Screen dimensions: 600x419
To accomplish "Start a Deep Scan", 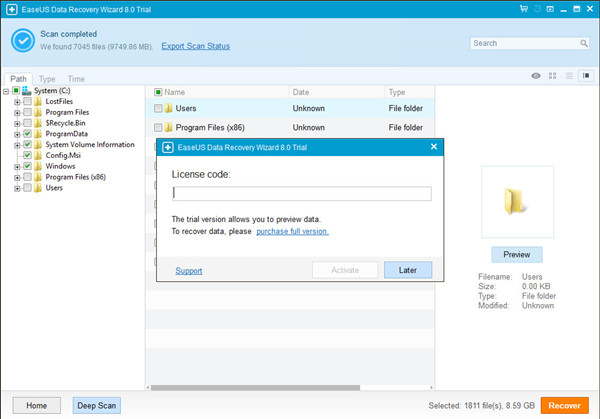I will coord(96,406).
